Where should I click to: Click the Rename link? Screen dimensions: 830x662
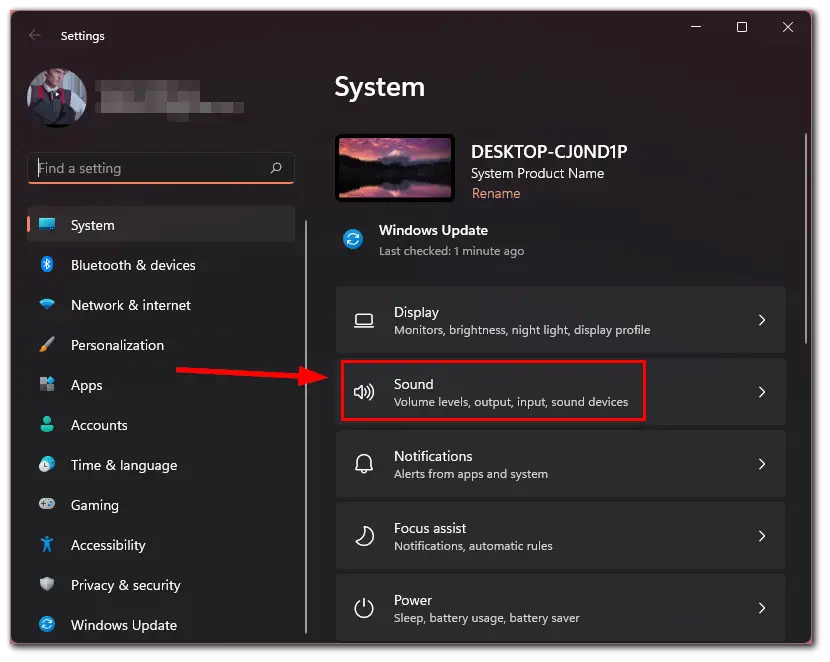[x=495, y=194]
